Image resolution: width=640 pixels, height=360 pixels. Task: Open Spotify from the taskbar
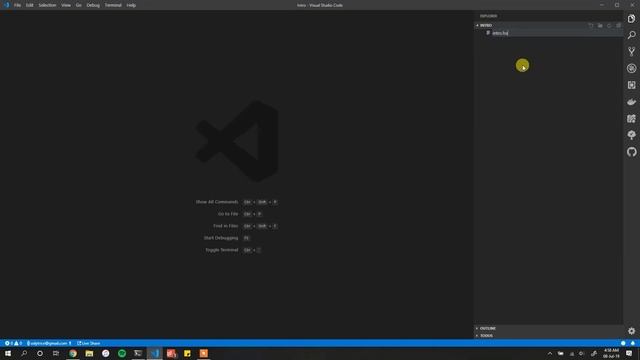[122, 353]
